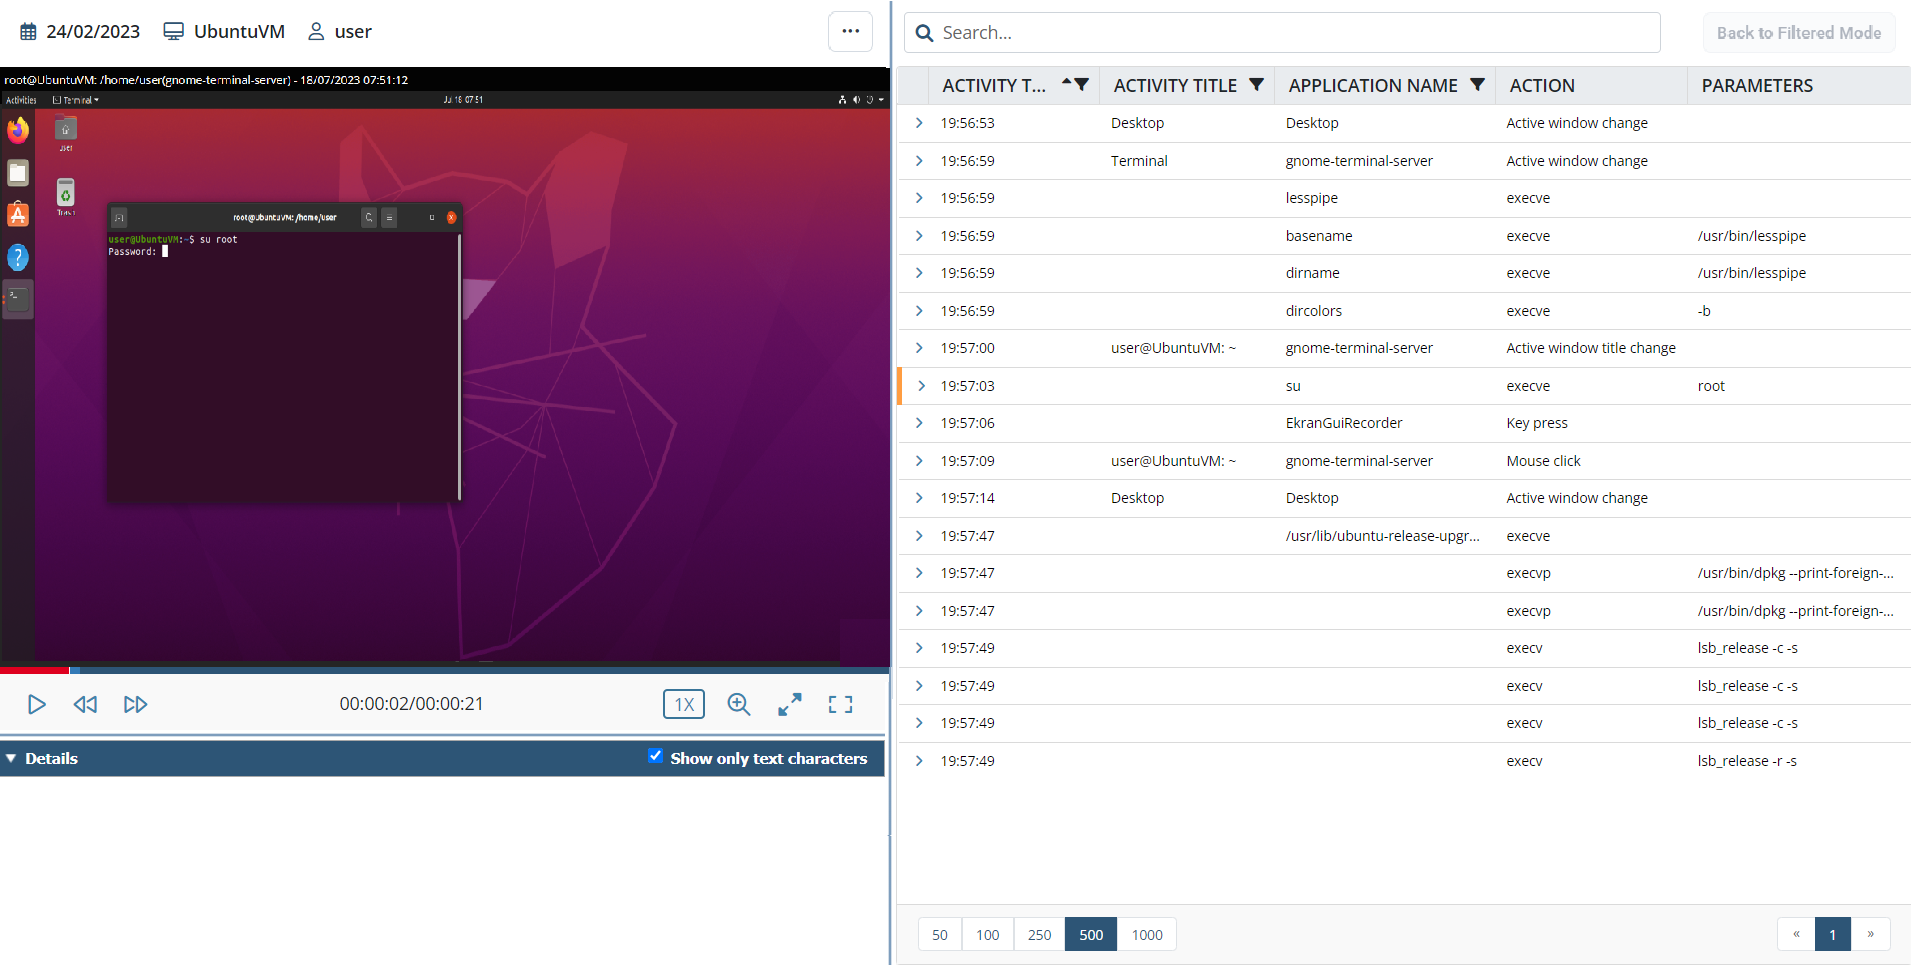This screenshot has width=1911, height=965.
Task: Click the fast forward playback icon
Action: [135, 704]
